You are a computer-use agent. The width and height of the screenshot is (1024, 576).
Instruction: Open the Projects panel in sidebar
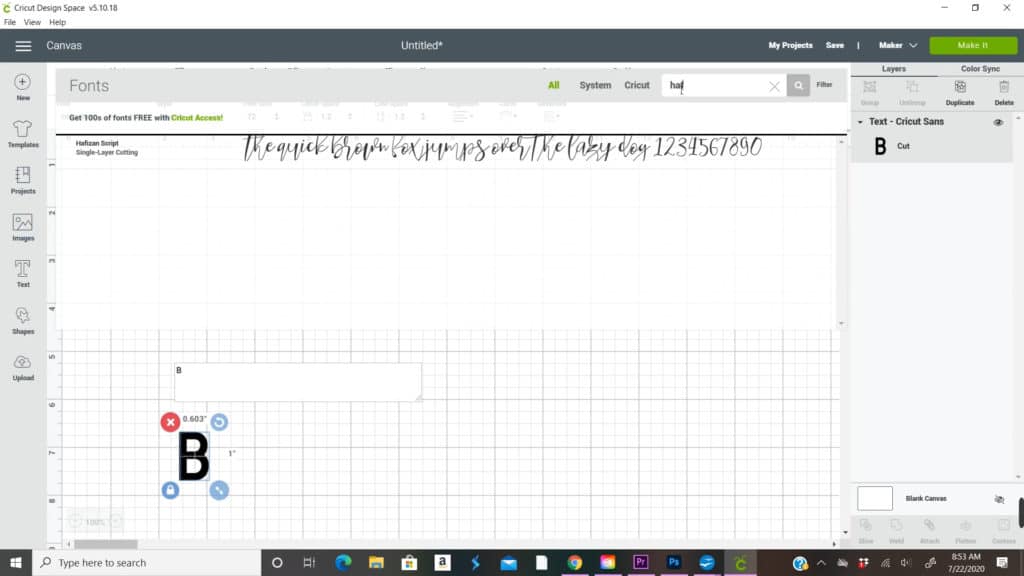pos(23,180)
